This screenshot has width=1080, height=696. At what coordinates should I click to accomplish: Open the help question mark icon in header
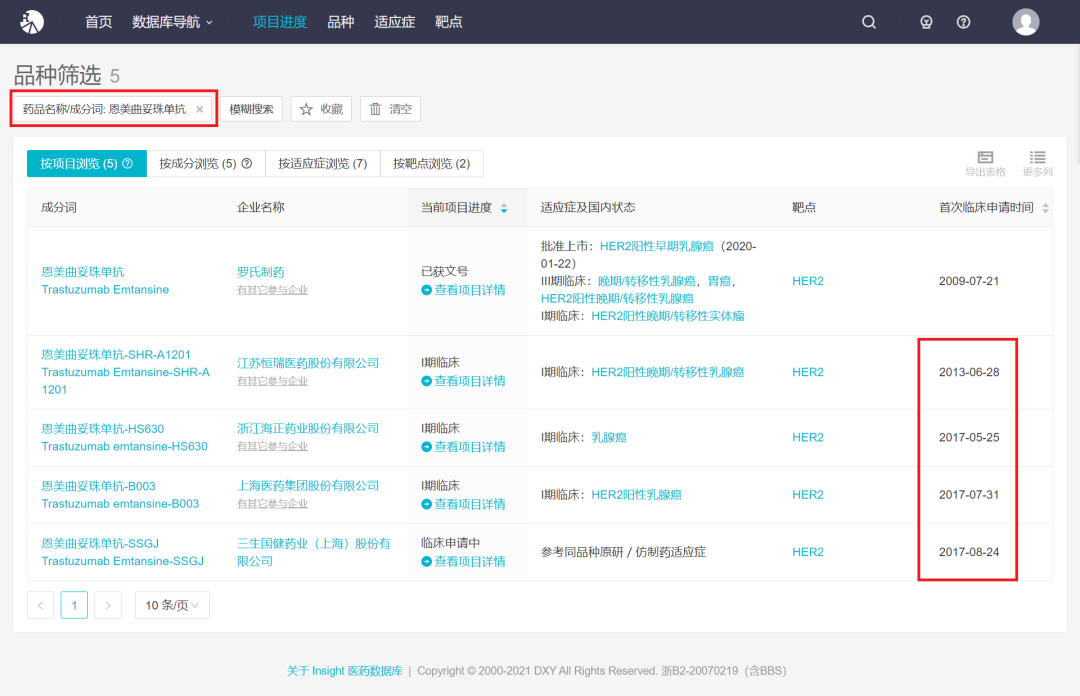[x=964, y=22]
